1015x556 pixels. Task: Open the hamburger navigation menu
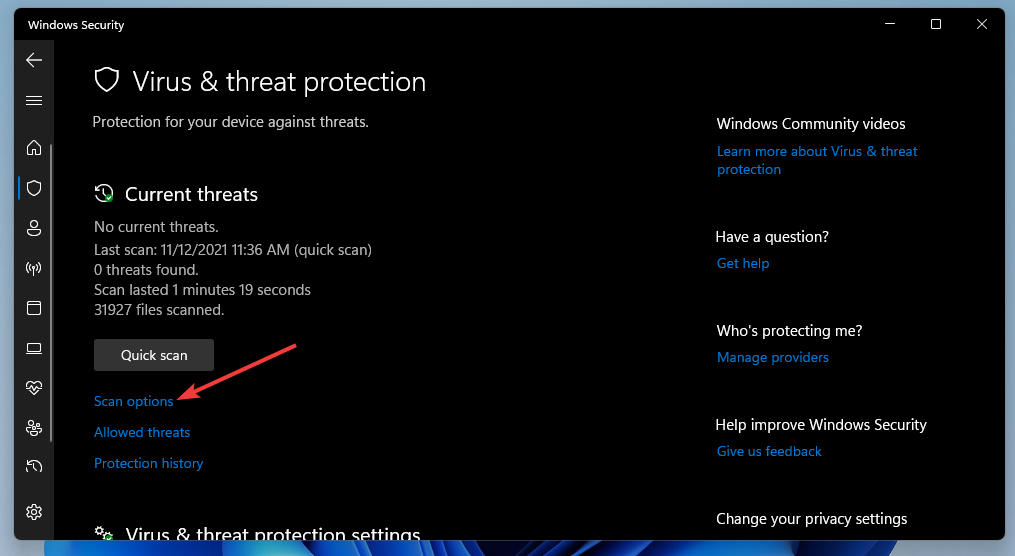click(x=34, y=100)
